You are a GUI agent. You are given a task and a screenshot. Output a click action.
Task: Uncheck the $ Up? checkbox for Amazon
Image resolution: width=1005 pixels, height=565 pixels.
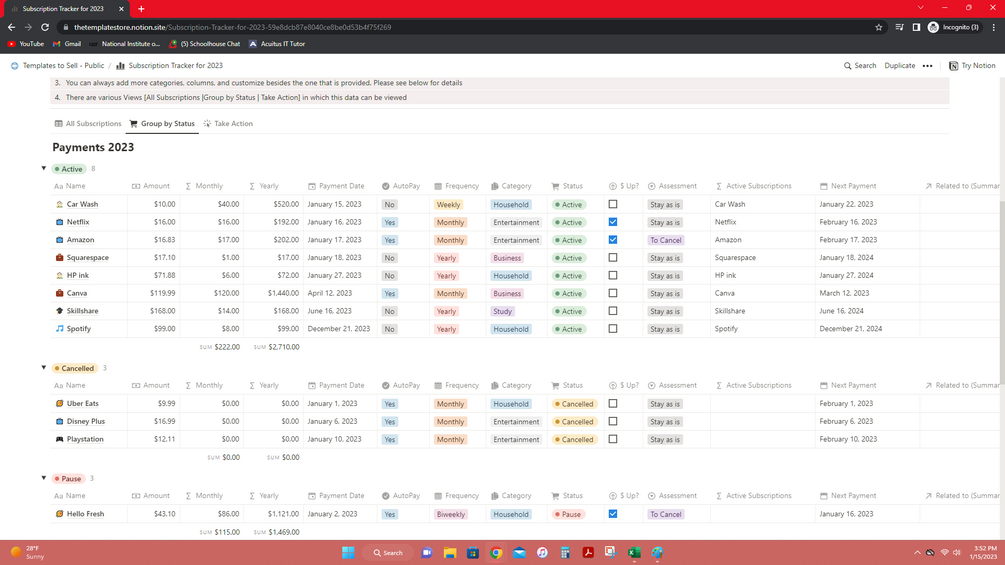point(613,240)
